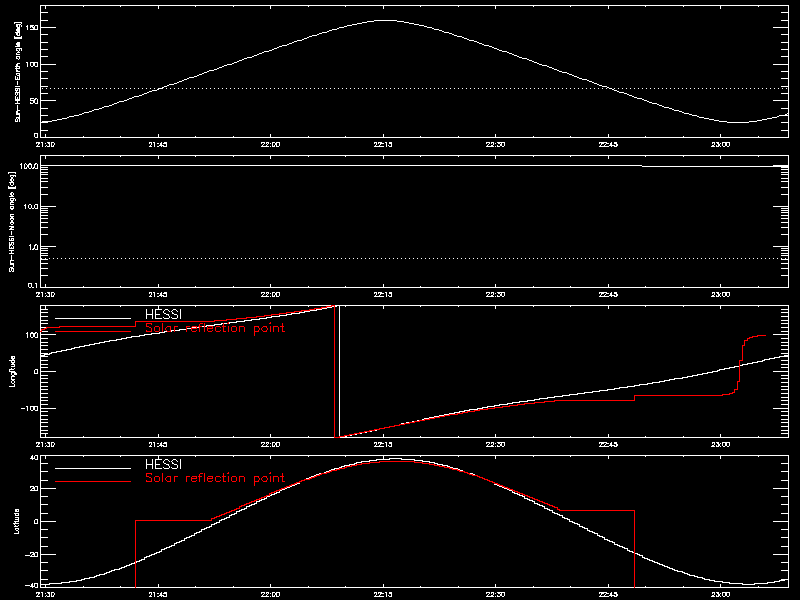Select white HESSI legend line in Longitude panel

[93, 318]
